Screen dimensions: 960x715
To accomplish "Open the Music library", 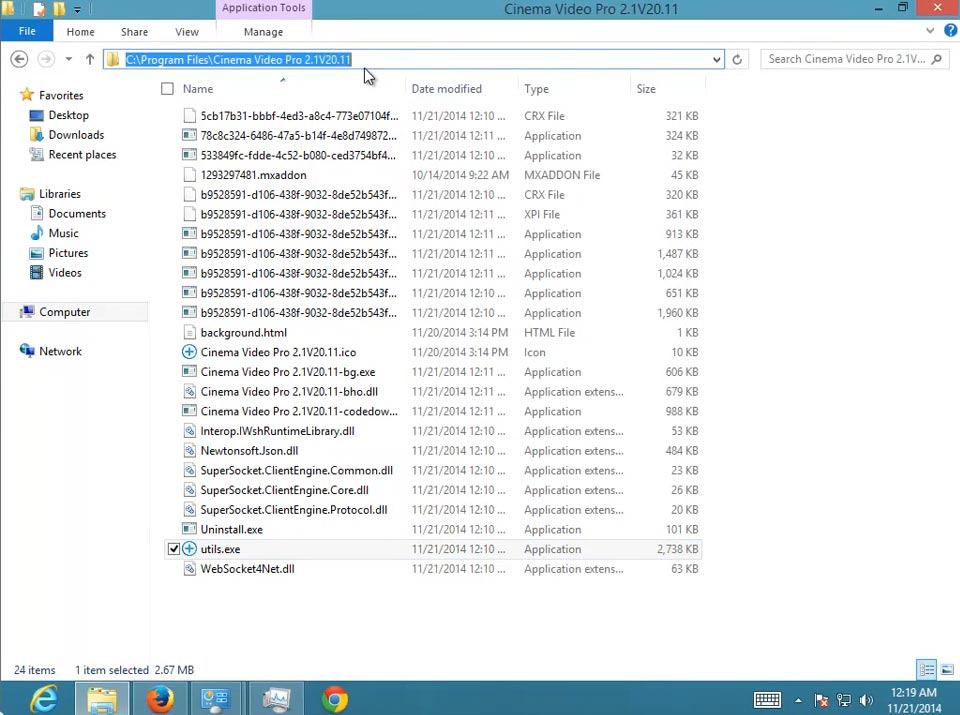I will pyautogui.click(x=63, y=233).
